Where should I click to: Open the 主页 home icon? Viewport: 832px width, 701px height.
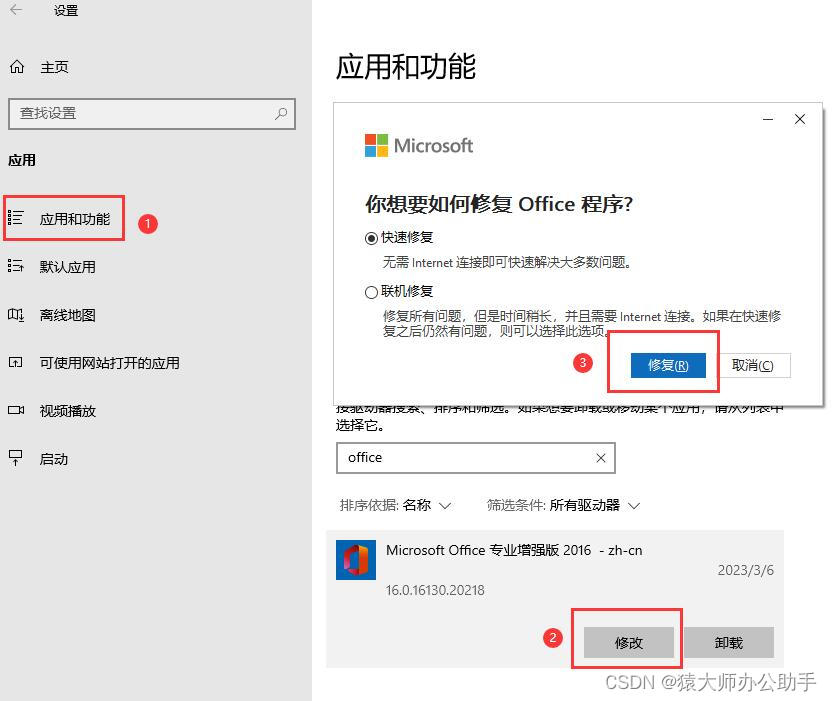click(x=17, y=67)
